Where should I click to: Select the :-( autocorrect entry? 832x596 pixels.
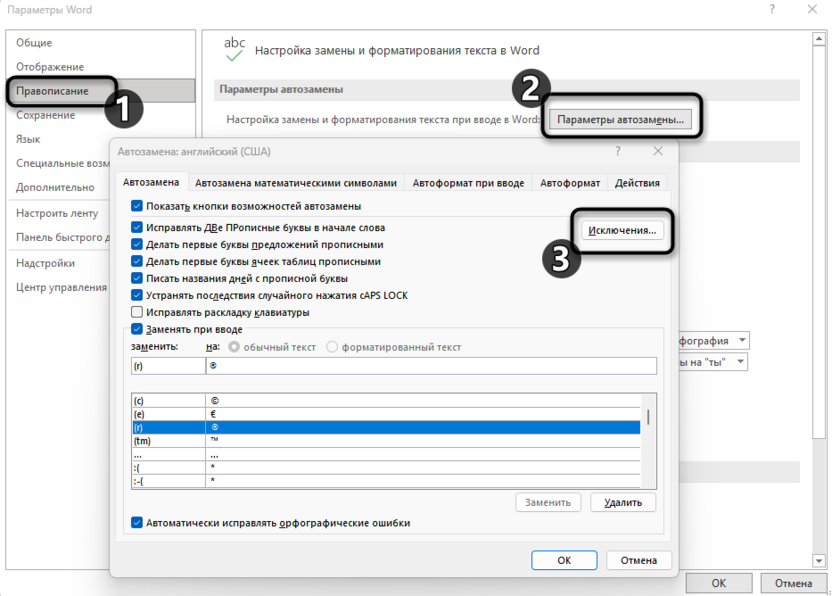pos(386,481)
